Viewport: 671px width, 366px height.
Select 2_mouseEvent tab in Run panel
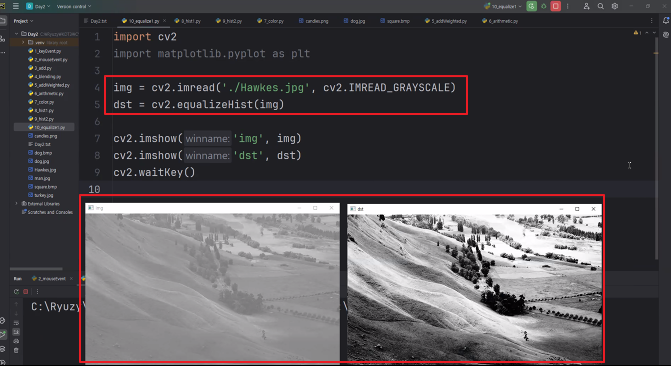click(x=49, y=279)
